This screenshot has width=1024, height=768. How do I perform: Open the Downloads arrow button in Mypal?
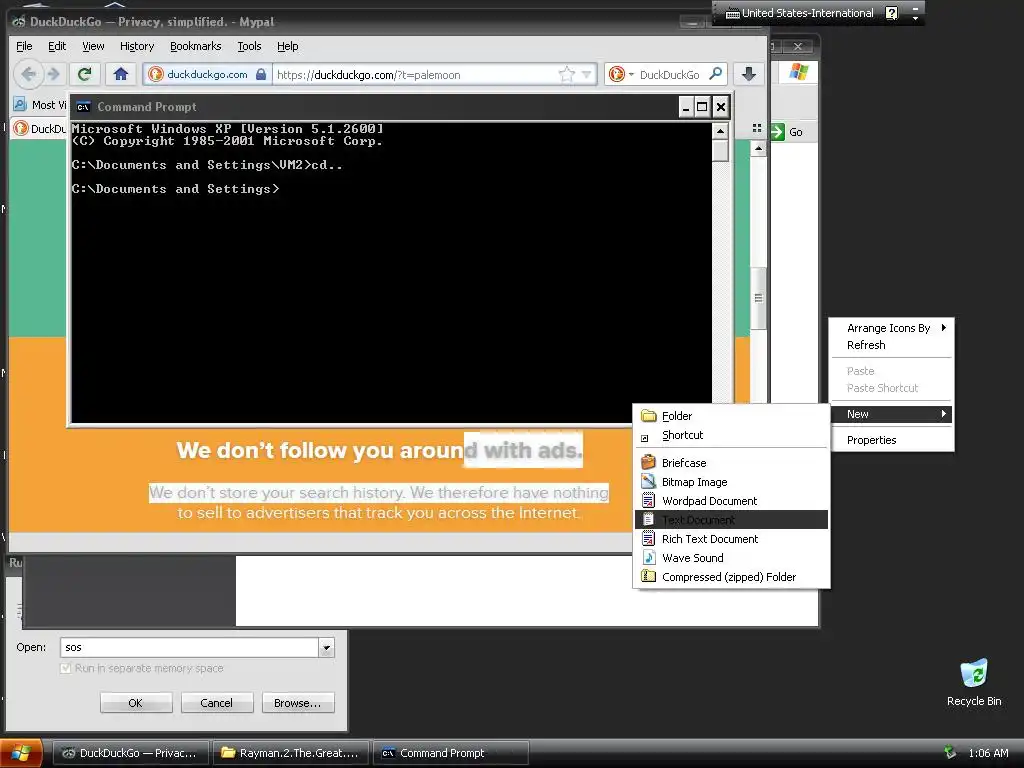748,74
